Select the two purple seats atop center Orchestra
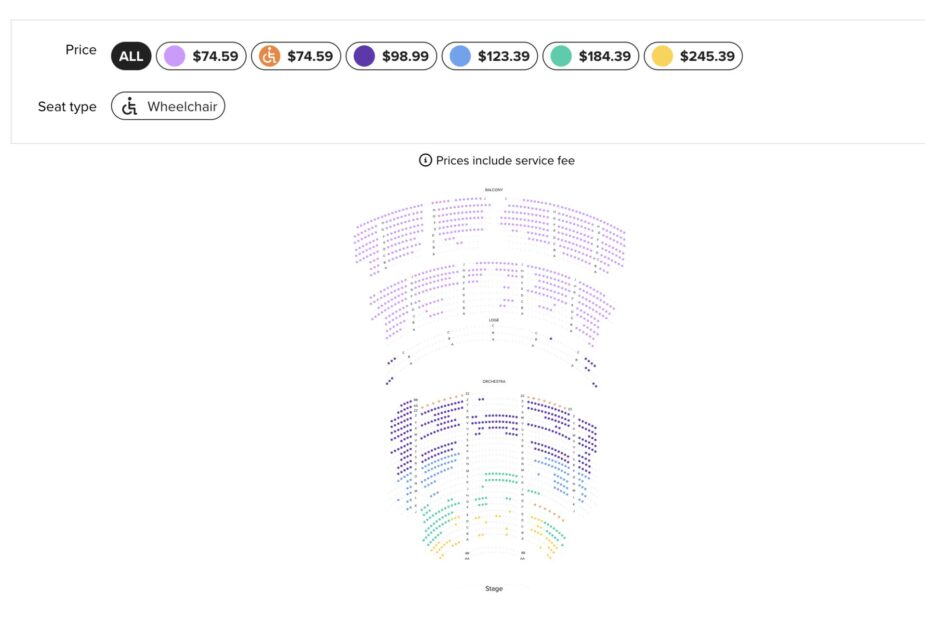Screen dimensions: 925x633 (481, 399)
